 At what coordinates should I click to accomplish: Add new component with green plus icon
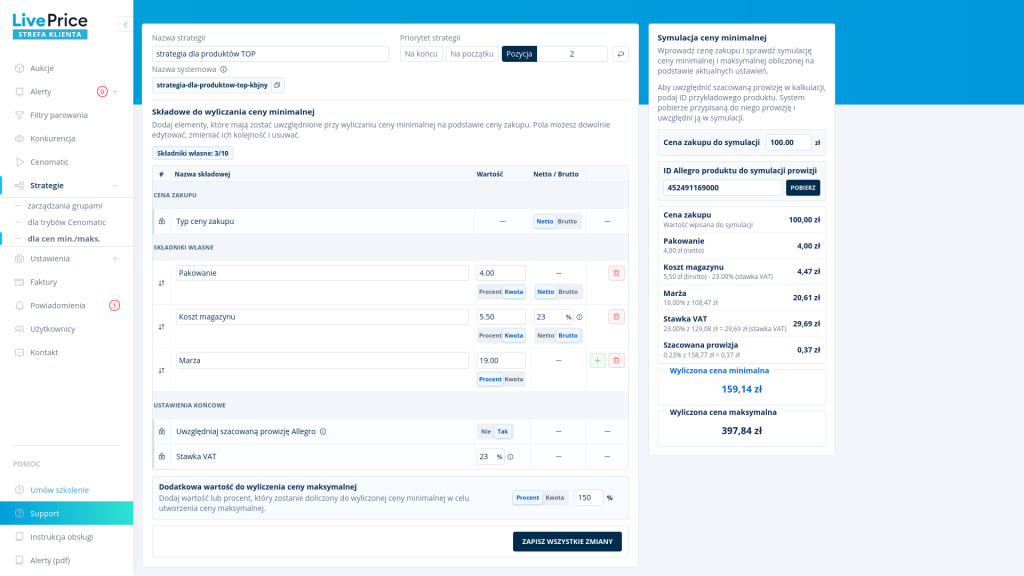tap(598, 360)
